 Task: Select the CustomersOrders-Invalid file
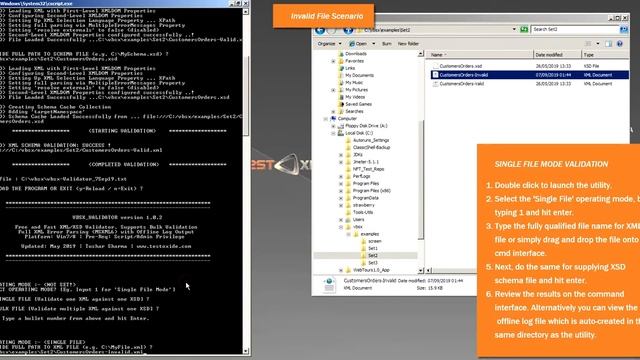[464, 75]
